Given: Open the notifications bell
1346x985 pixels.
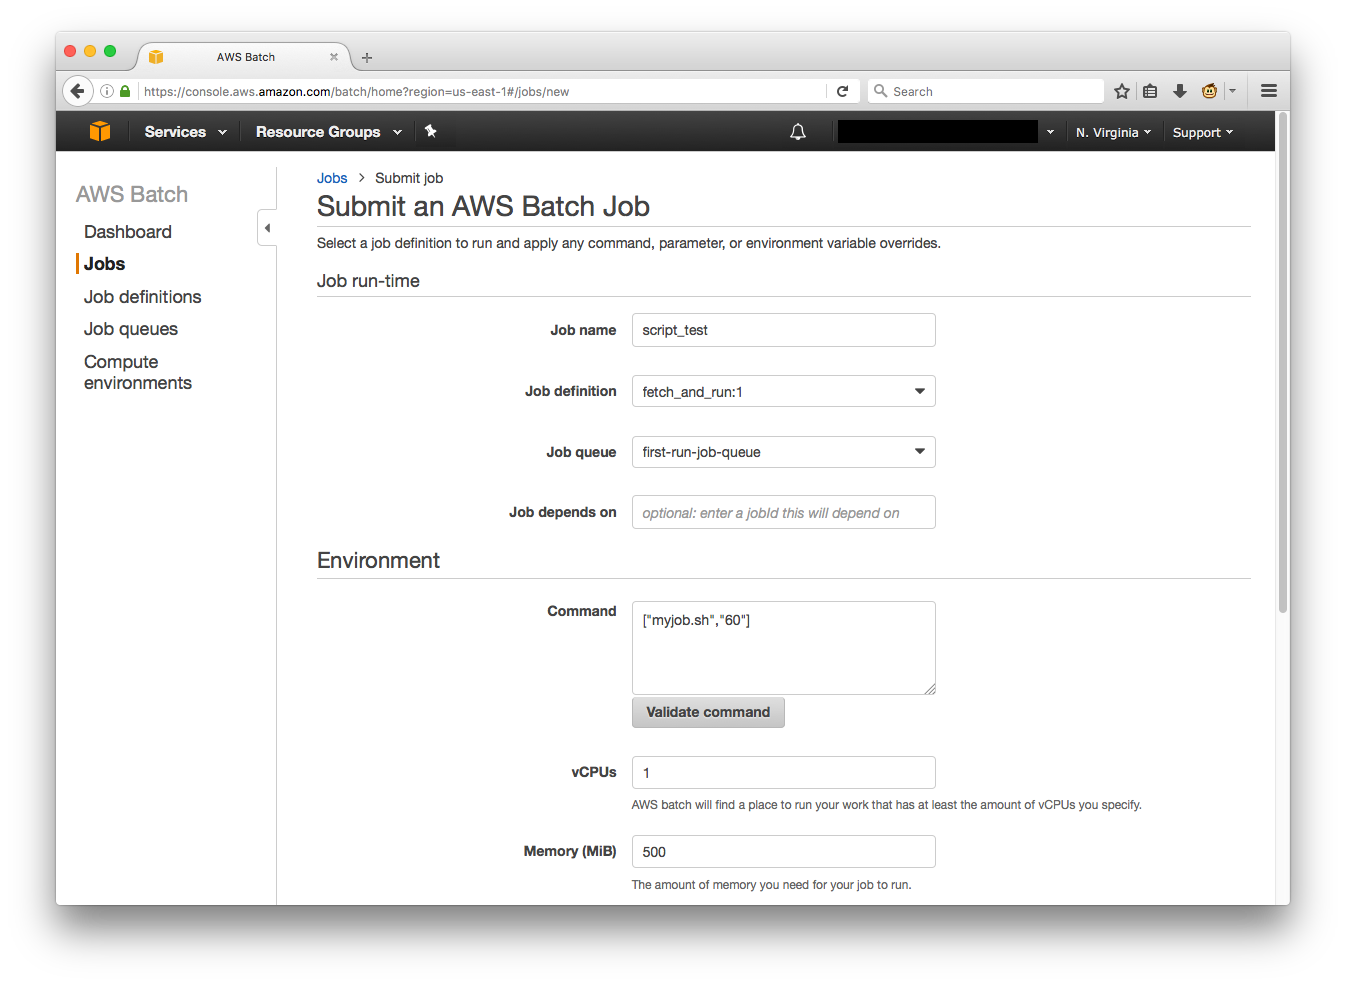Looking at the screenshot, I should pos(798,132).
